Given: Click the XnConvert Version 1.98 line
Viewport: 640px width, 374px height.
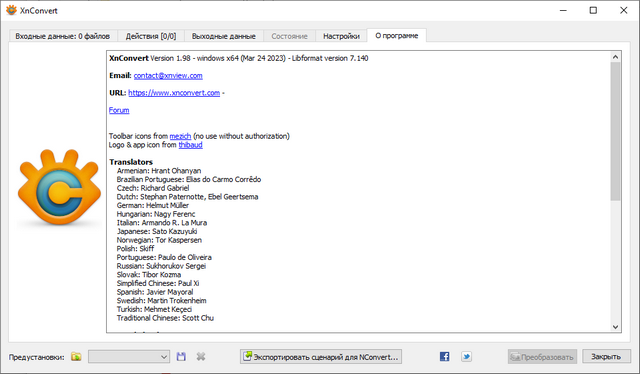Looking at the screenshot, I should click(x=238, y=58).
